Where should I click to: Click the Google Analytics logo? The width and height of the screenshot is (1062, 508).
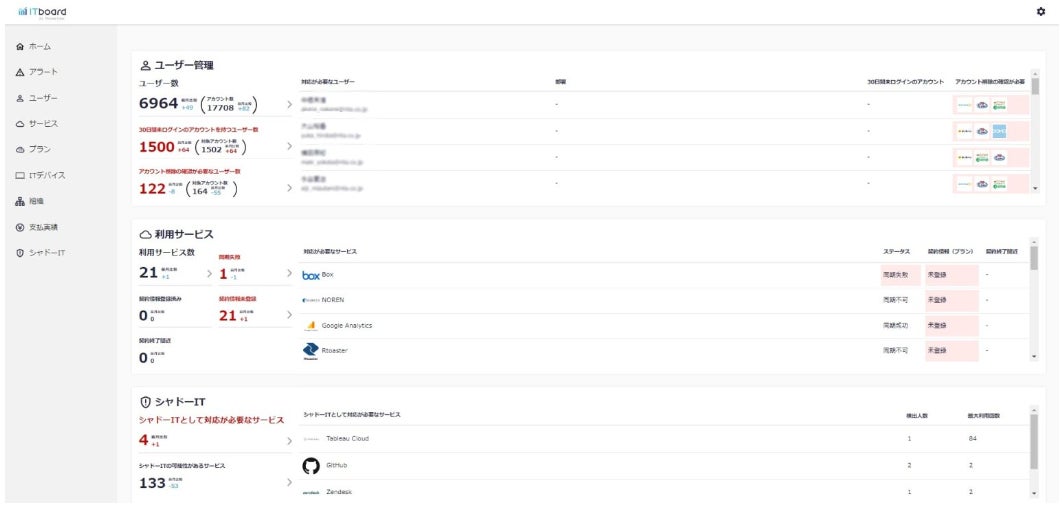tap(311, 326)
